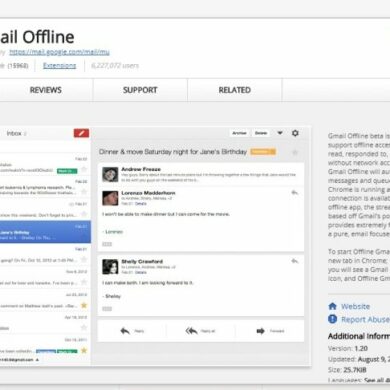390x390 pixels.
Task: Open the gmail.com account menu at list bottom
Action: 18,360
